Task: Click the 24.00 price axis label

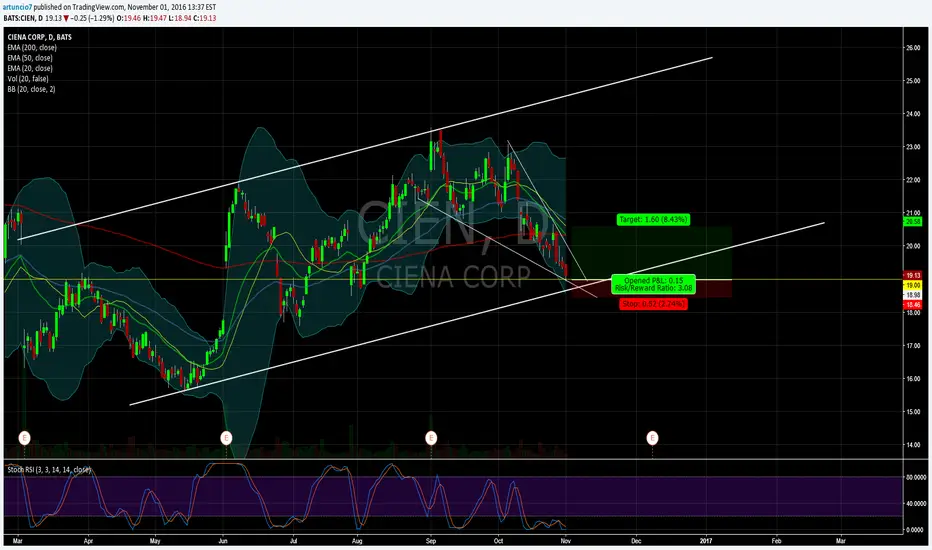Action: pos(912,114)
